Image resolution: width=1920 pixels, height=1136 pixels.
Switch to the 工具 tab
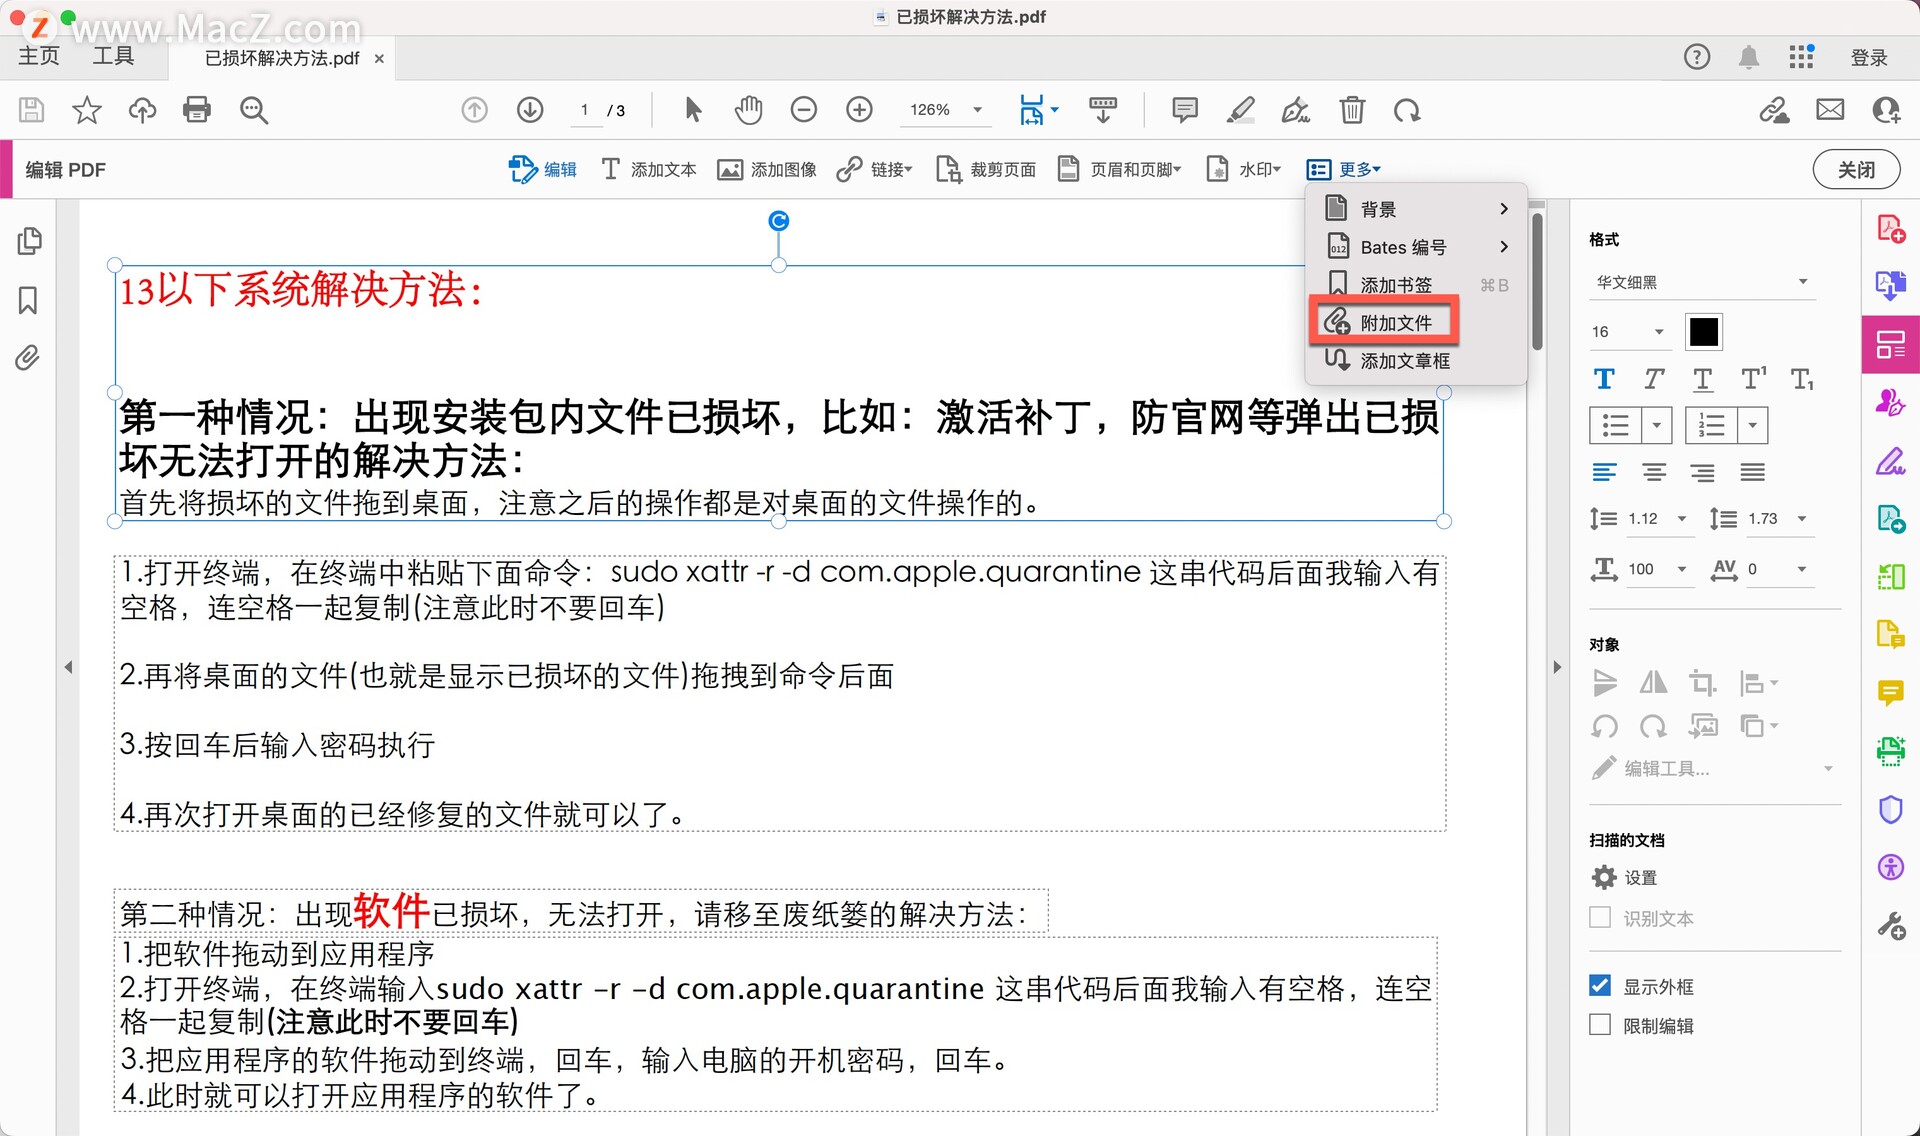click(113, 56)
